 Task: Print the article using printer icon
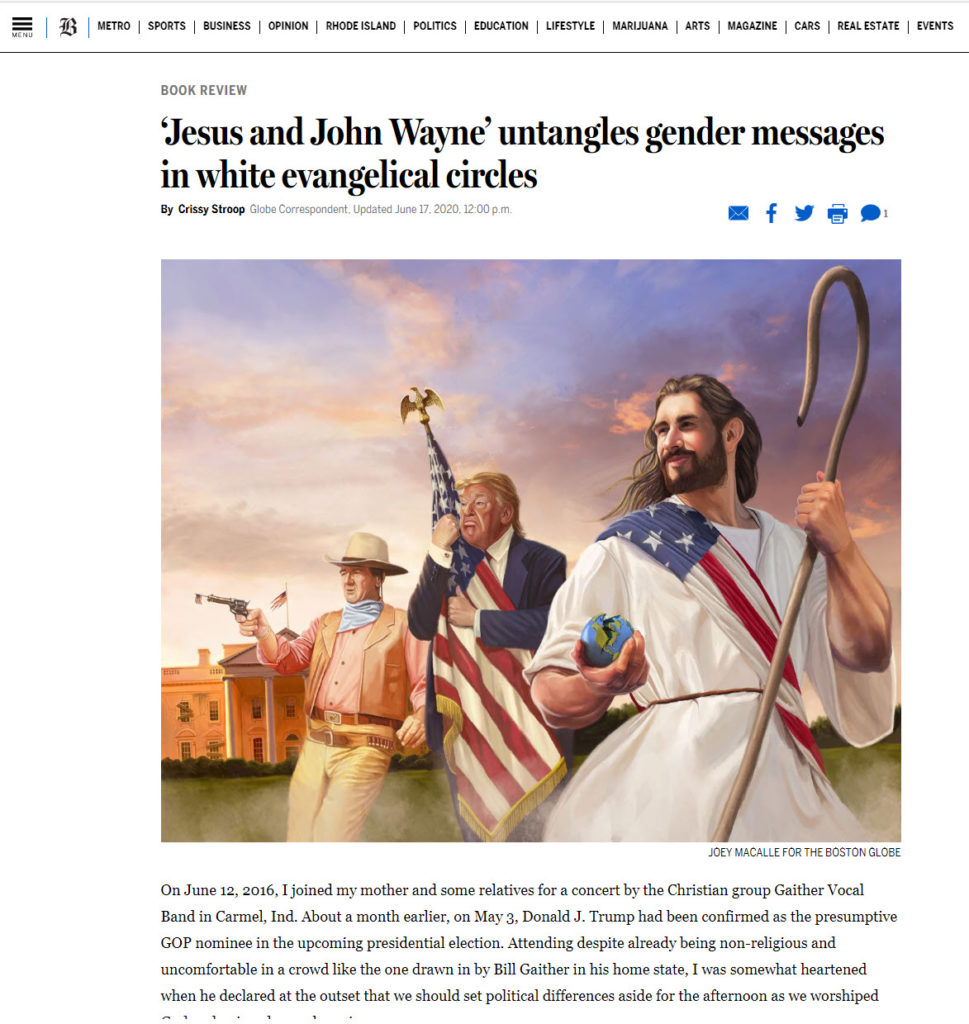click(x=837, y=214)
